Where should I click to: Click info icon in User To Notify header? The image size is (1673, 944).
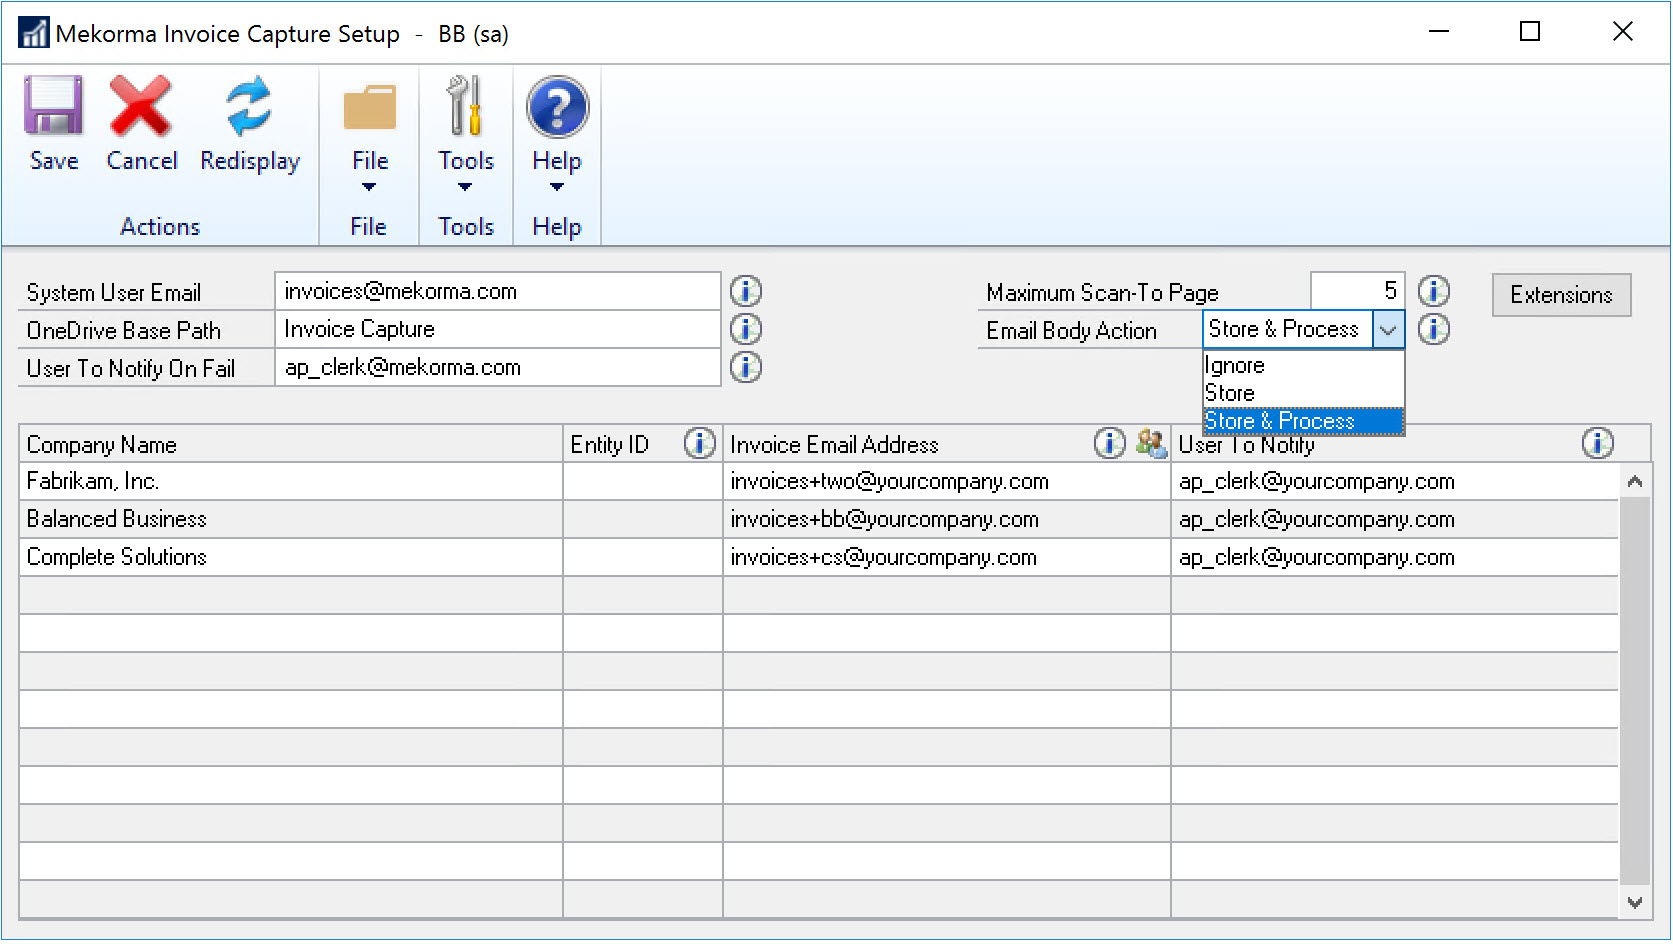1597,443
